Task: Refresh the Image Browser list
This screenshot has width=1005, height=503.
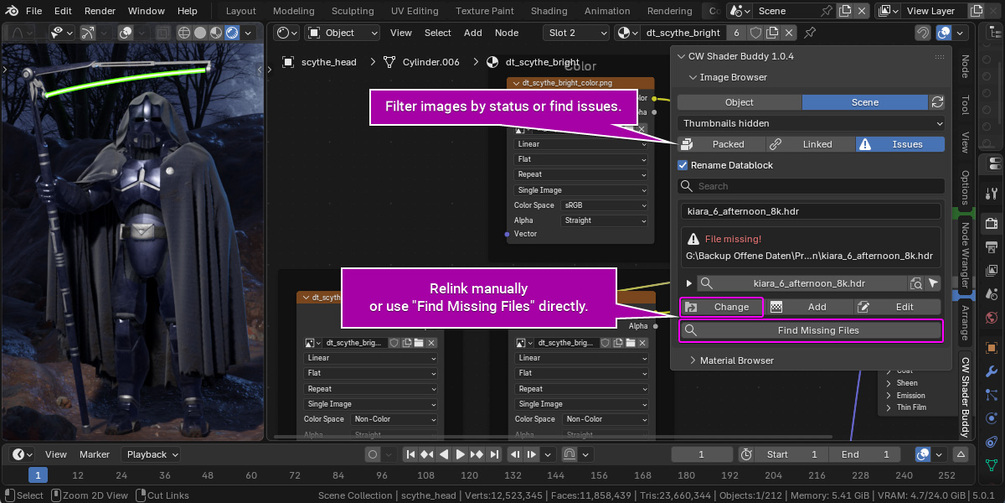Action: coord(937,103)
